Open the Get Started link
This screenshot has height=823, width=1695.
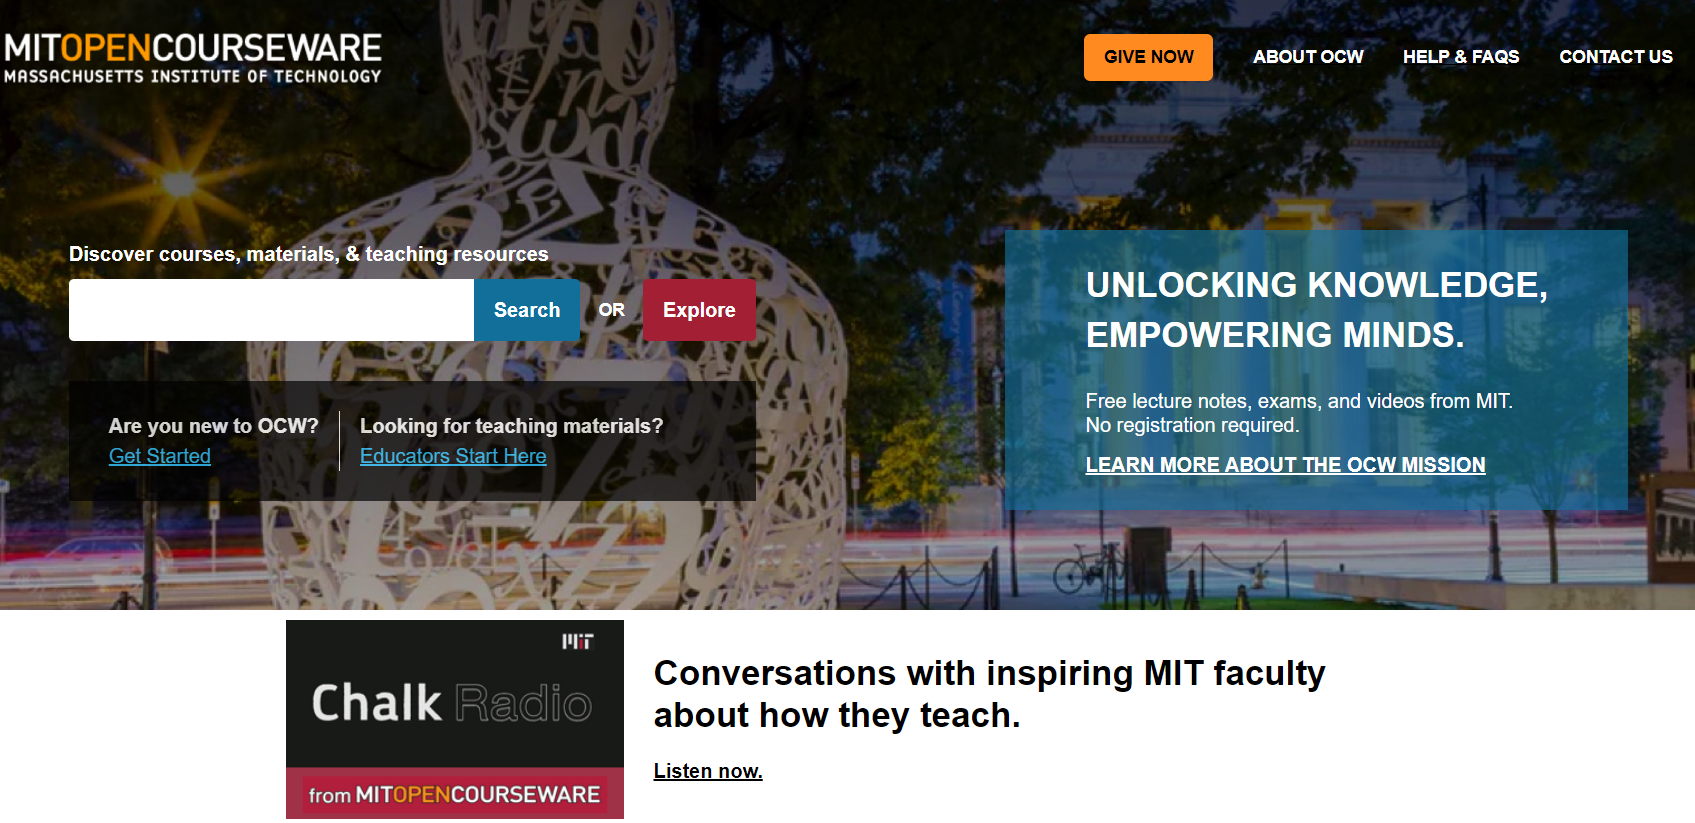pos(160,456)
